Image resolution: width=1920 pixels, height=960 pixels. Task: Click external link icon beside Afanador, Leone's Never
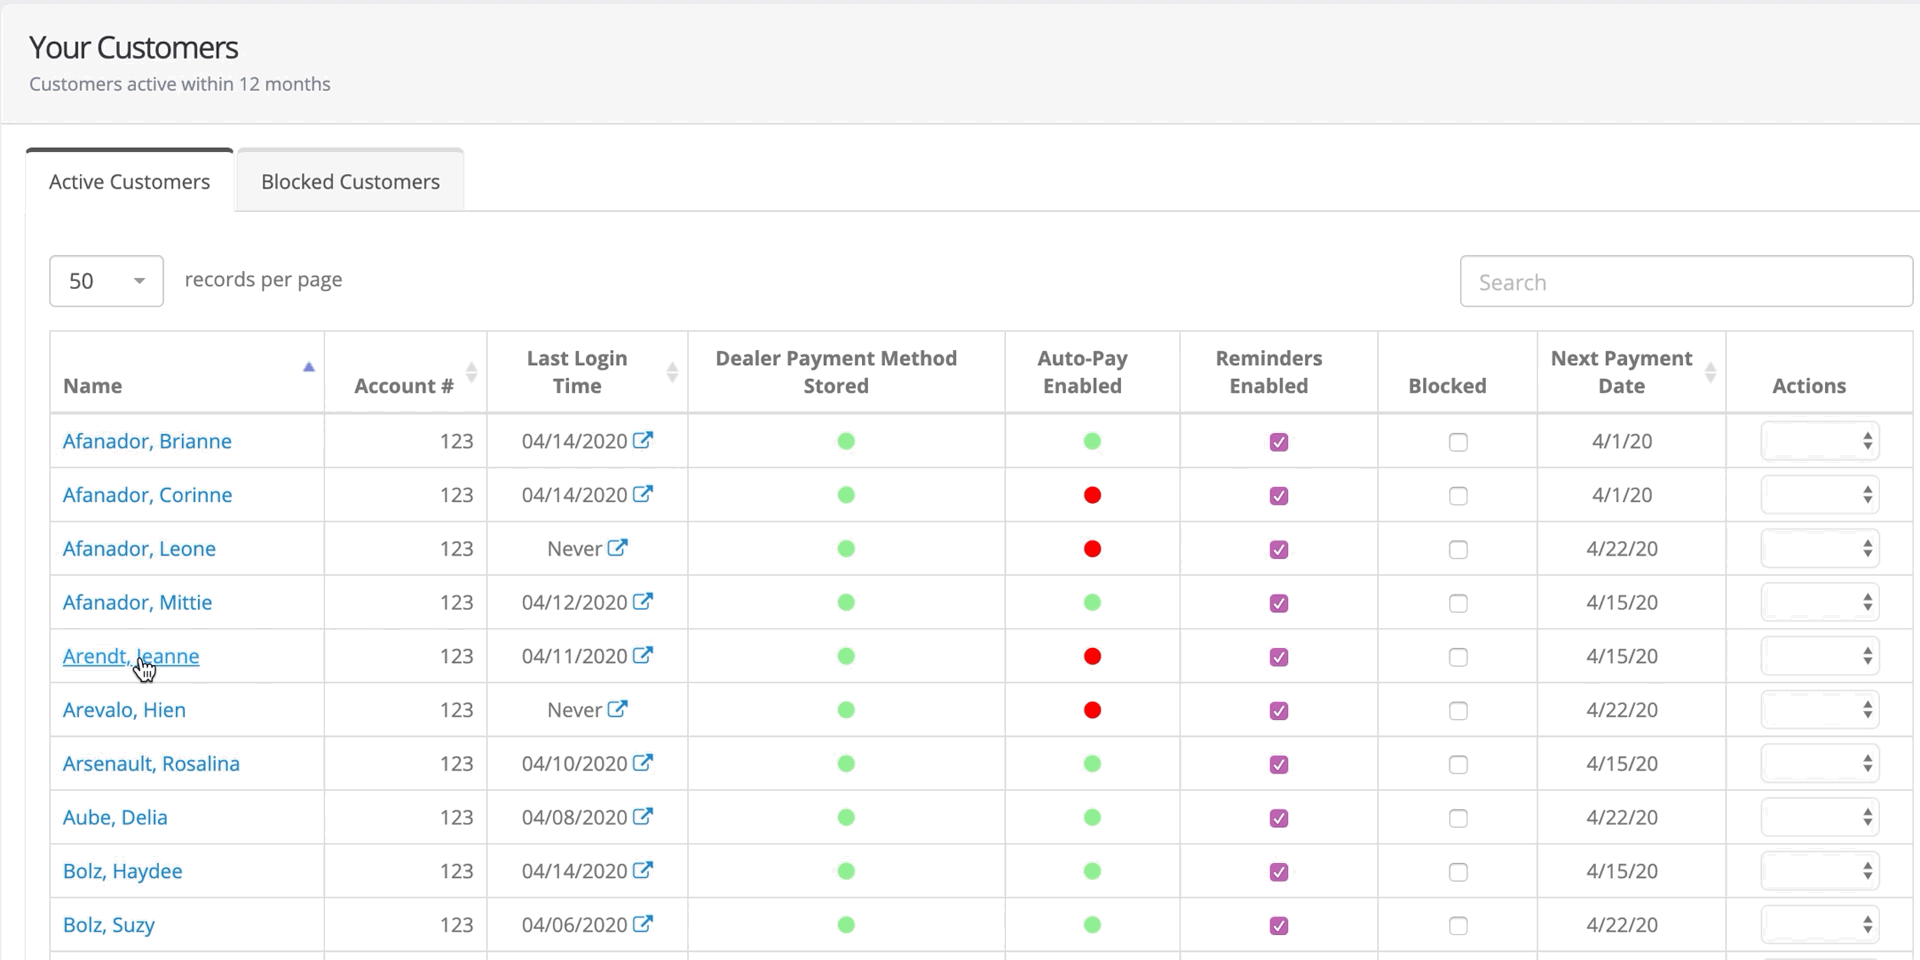(x=618, y=548)
